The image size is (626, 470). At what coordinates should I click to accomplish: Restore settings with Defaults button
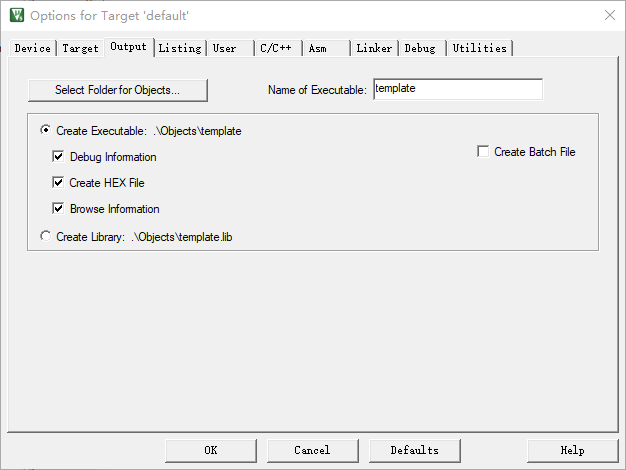click(415, 451)
